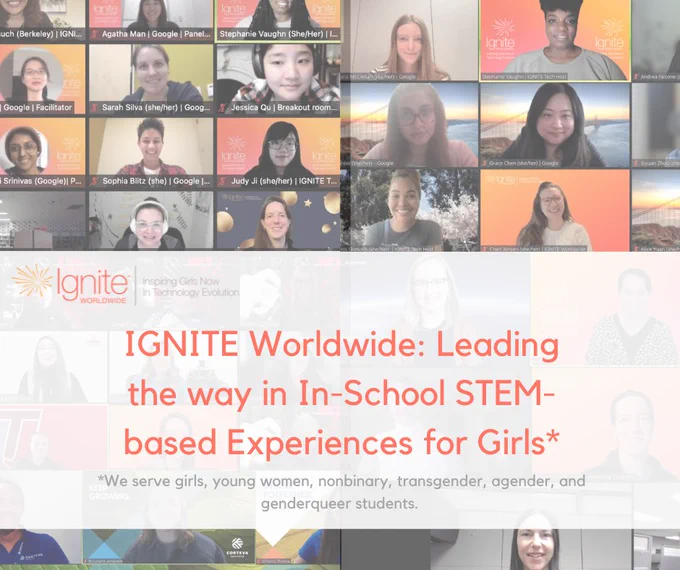Select McClellan (she/her) - Google video tile
Screen dimensions: 680x570
click(409, 40)
